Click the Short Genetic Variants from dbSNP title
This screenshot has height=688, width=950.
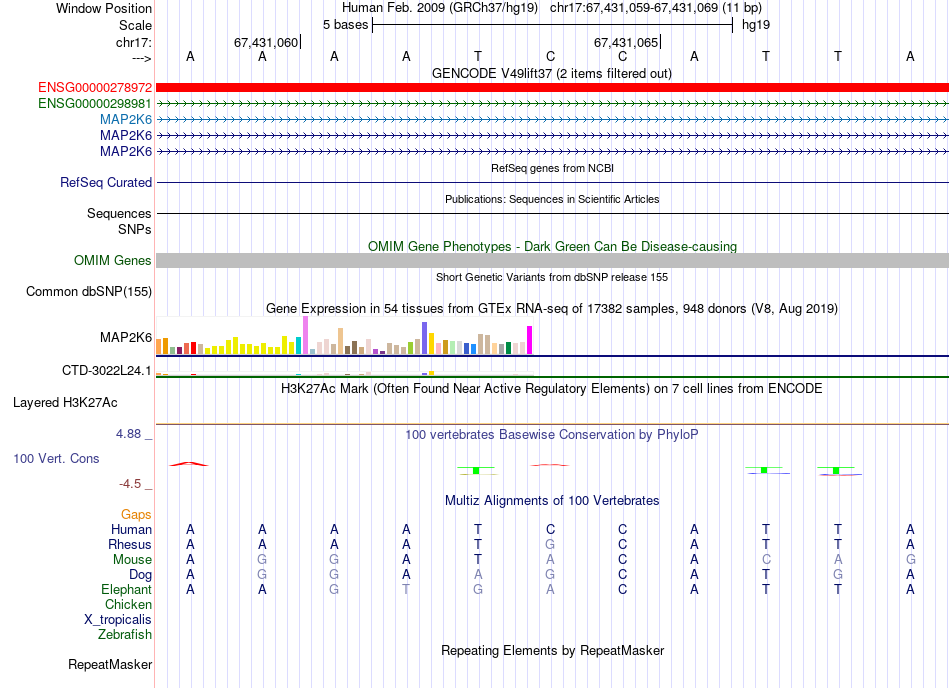pyautogui.click(x=552, y=277)
